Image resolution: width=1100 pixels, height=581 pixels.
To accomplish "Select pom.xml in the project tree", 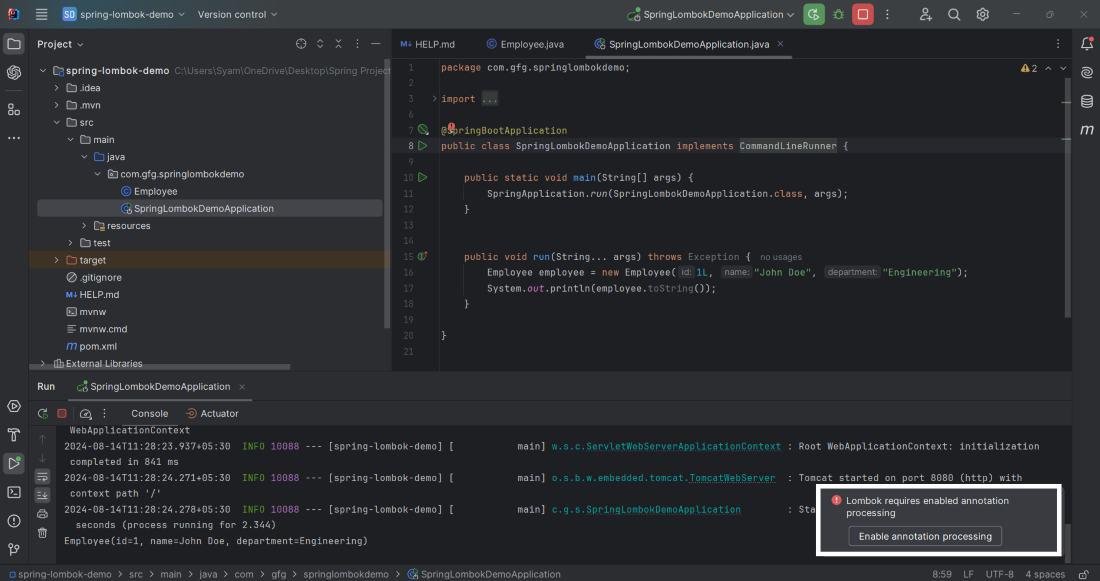I will click(97, 346).
